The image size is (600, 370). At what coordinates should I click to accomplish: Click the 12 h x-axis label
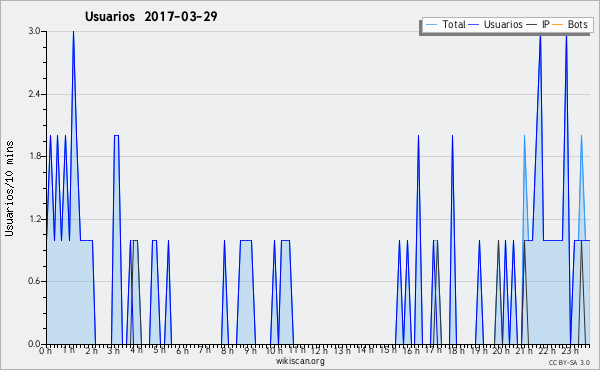tap(318, 351)
